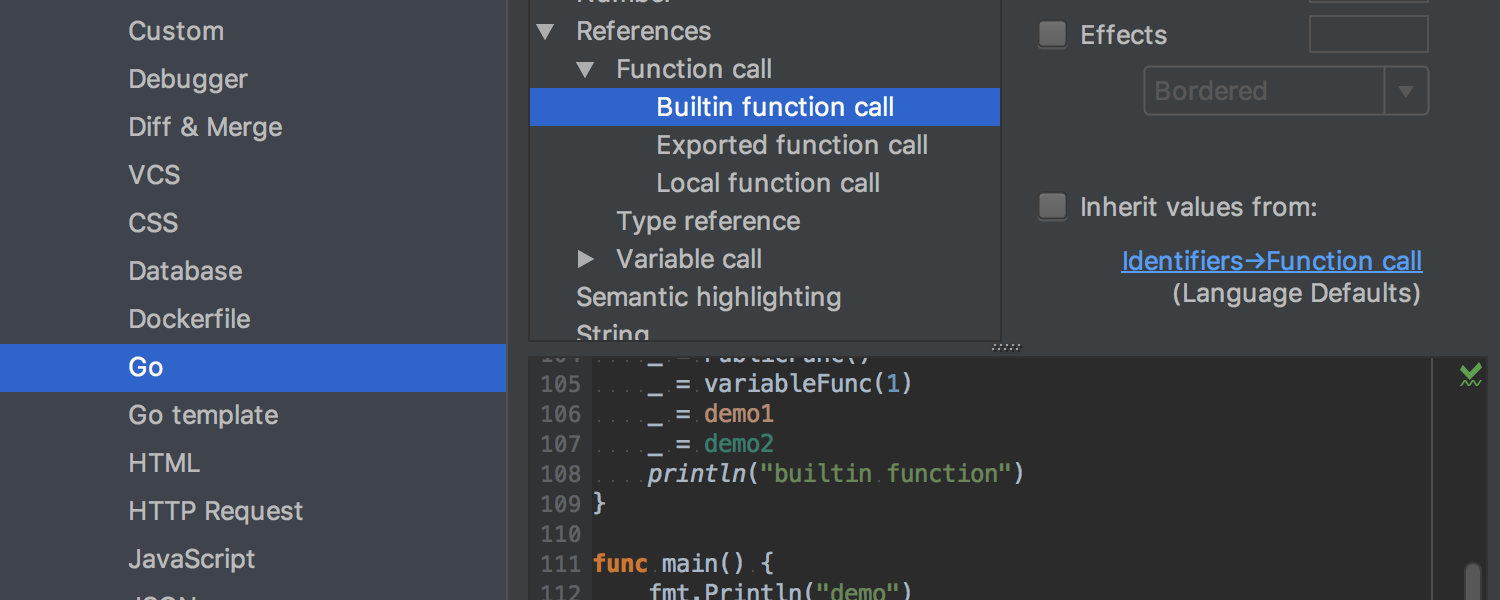Enable the Effects checkbox
The width and height of the screenshot is (1500, 600).
pos(1052,35)
